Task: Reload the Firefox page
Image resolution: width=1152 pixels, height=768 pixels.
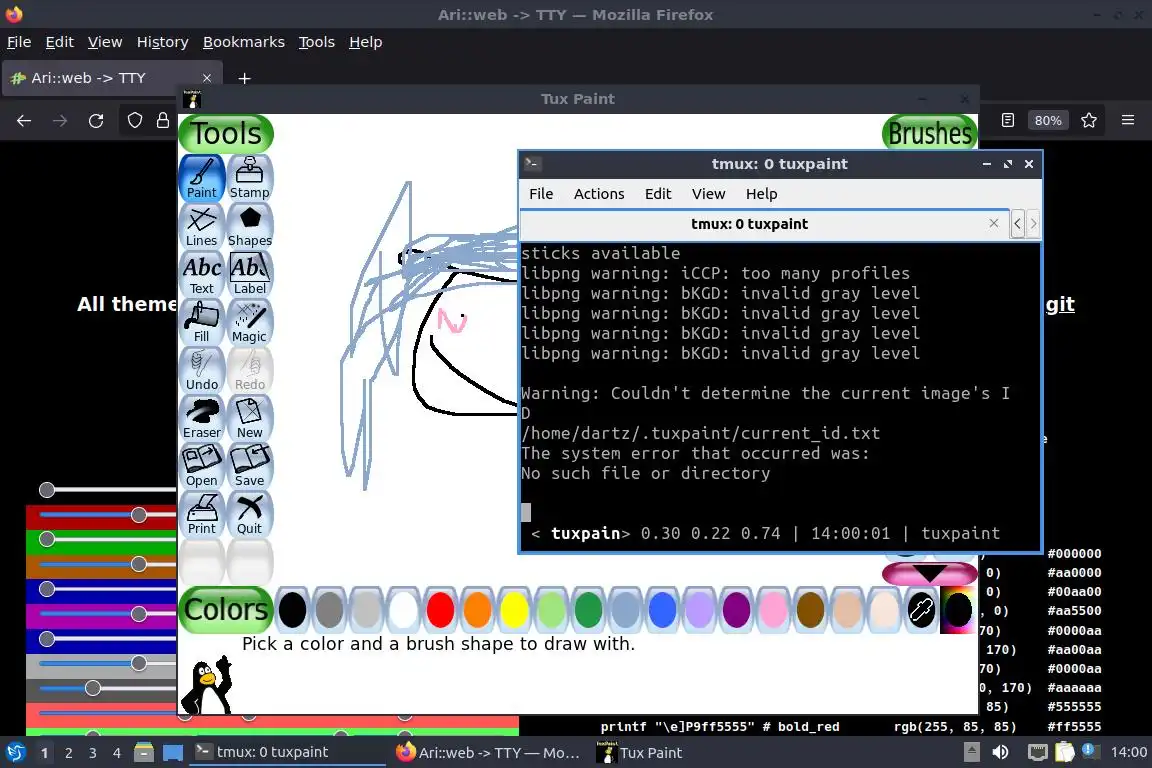Action: 96,121
